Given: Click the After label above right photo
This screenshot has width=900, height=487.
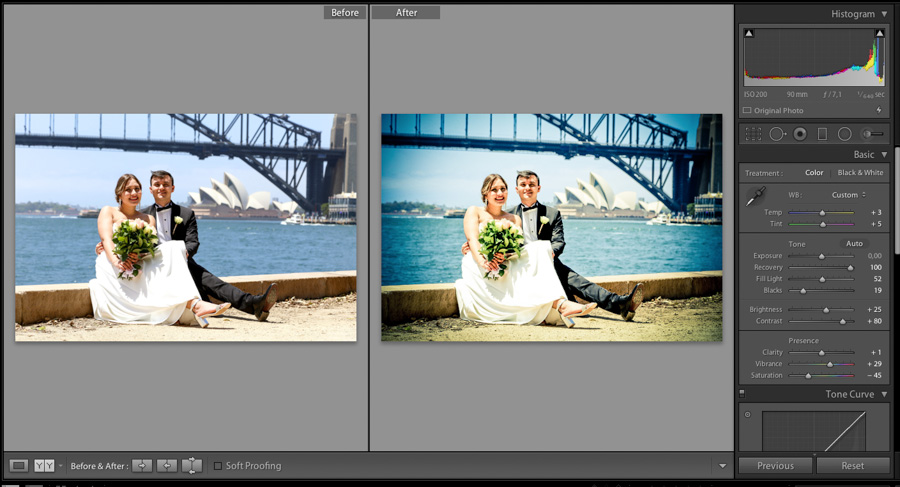Looking at the screenshot, I should (406, 13).
